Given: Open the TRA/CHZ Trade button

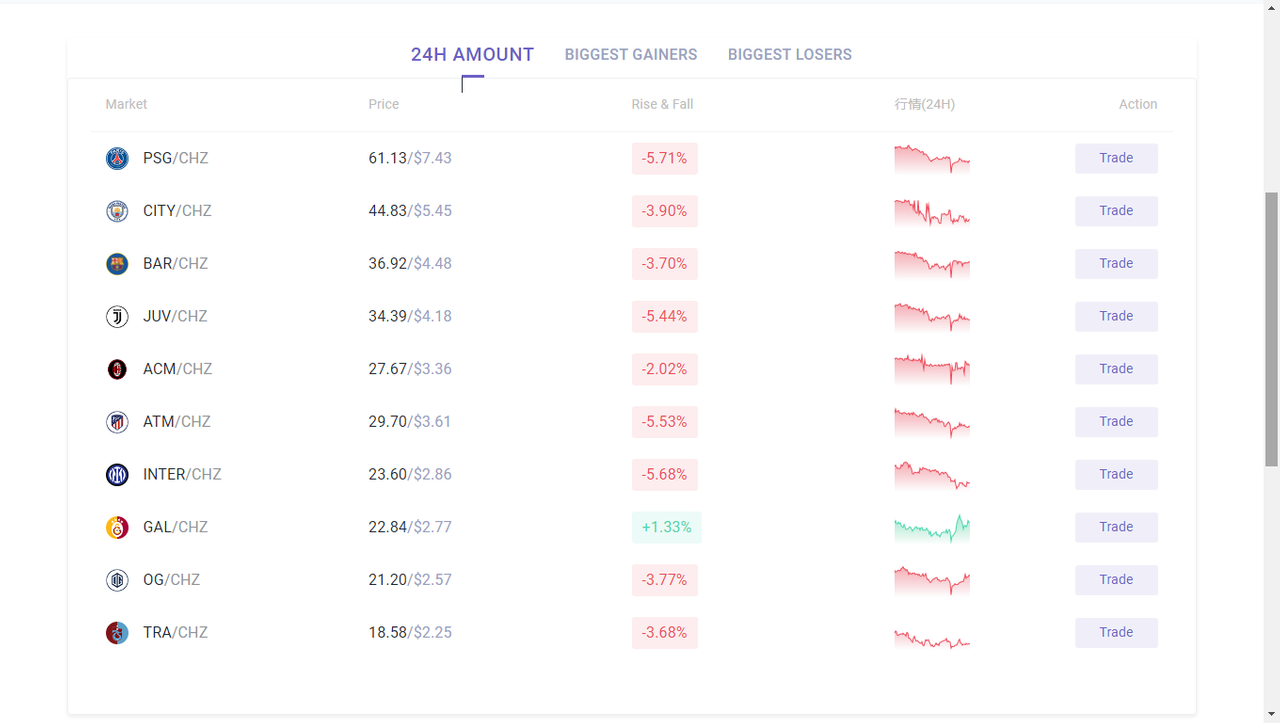Looking at the screenshot, I should point(1116,633).
